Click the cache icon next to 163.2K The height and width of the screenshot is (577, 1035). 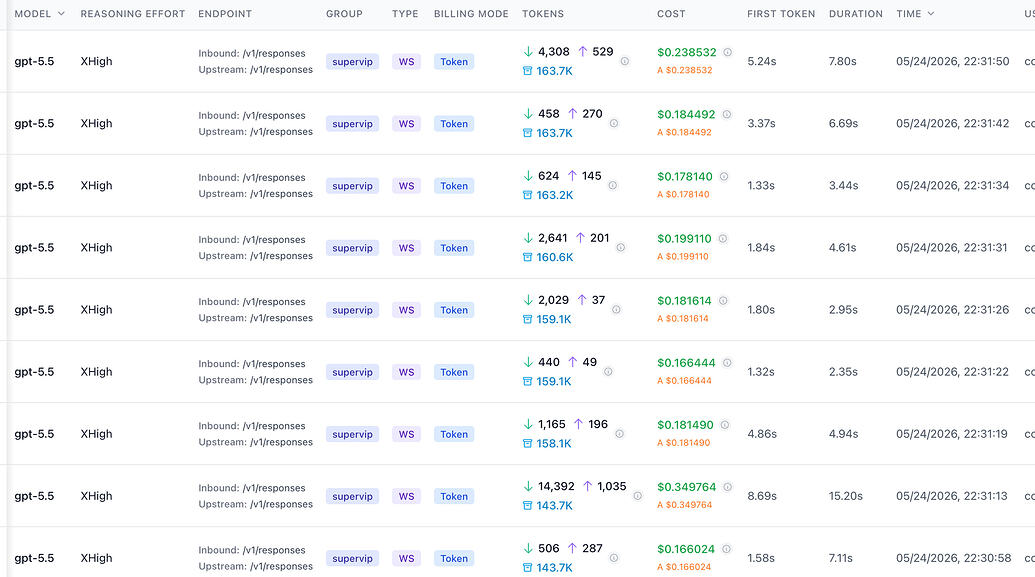coord(527,195)
